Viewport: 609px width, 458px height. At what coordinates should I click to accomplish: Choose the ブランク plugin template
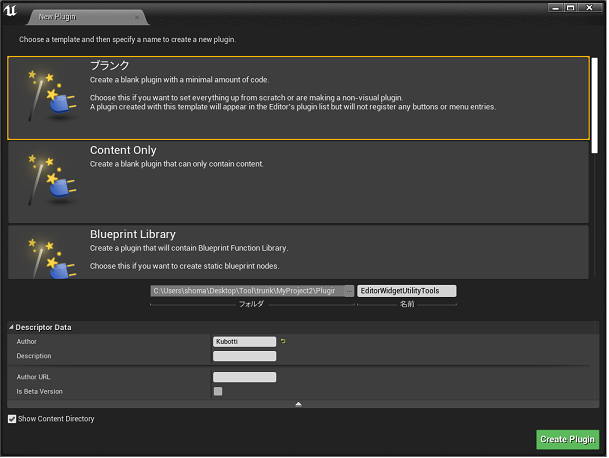point(299,98)
